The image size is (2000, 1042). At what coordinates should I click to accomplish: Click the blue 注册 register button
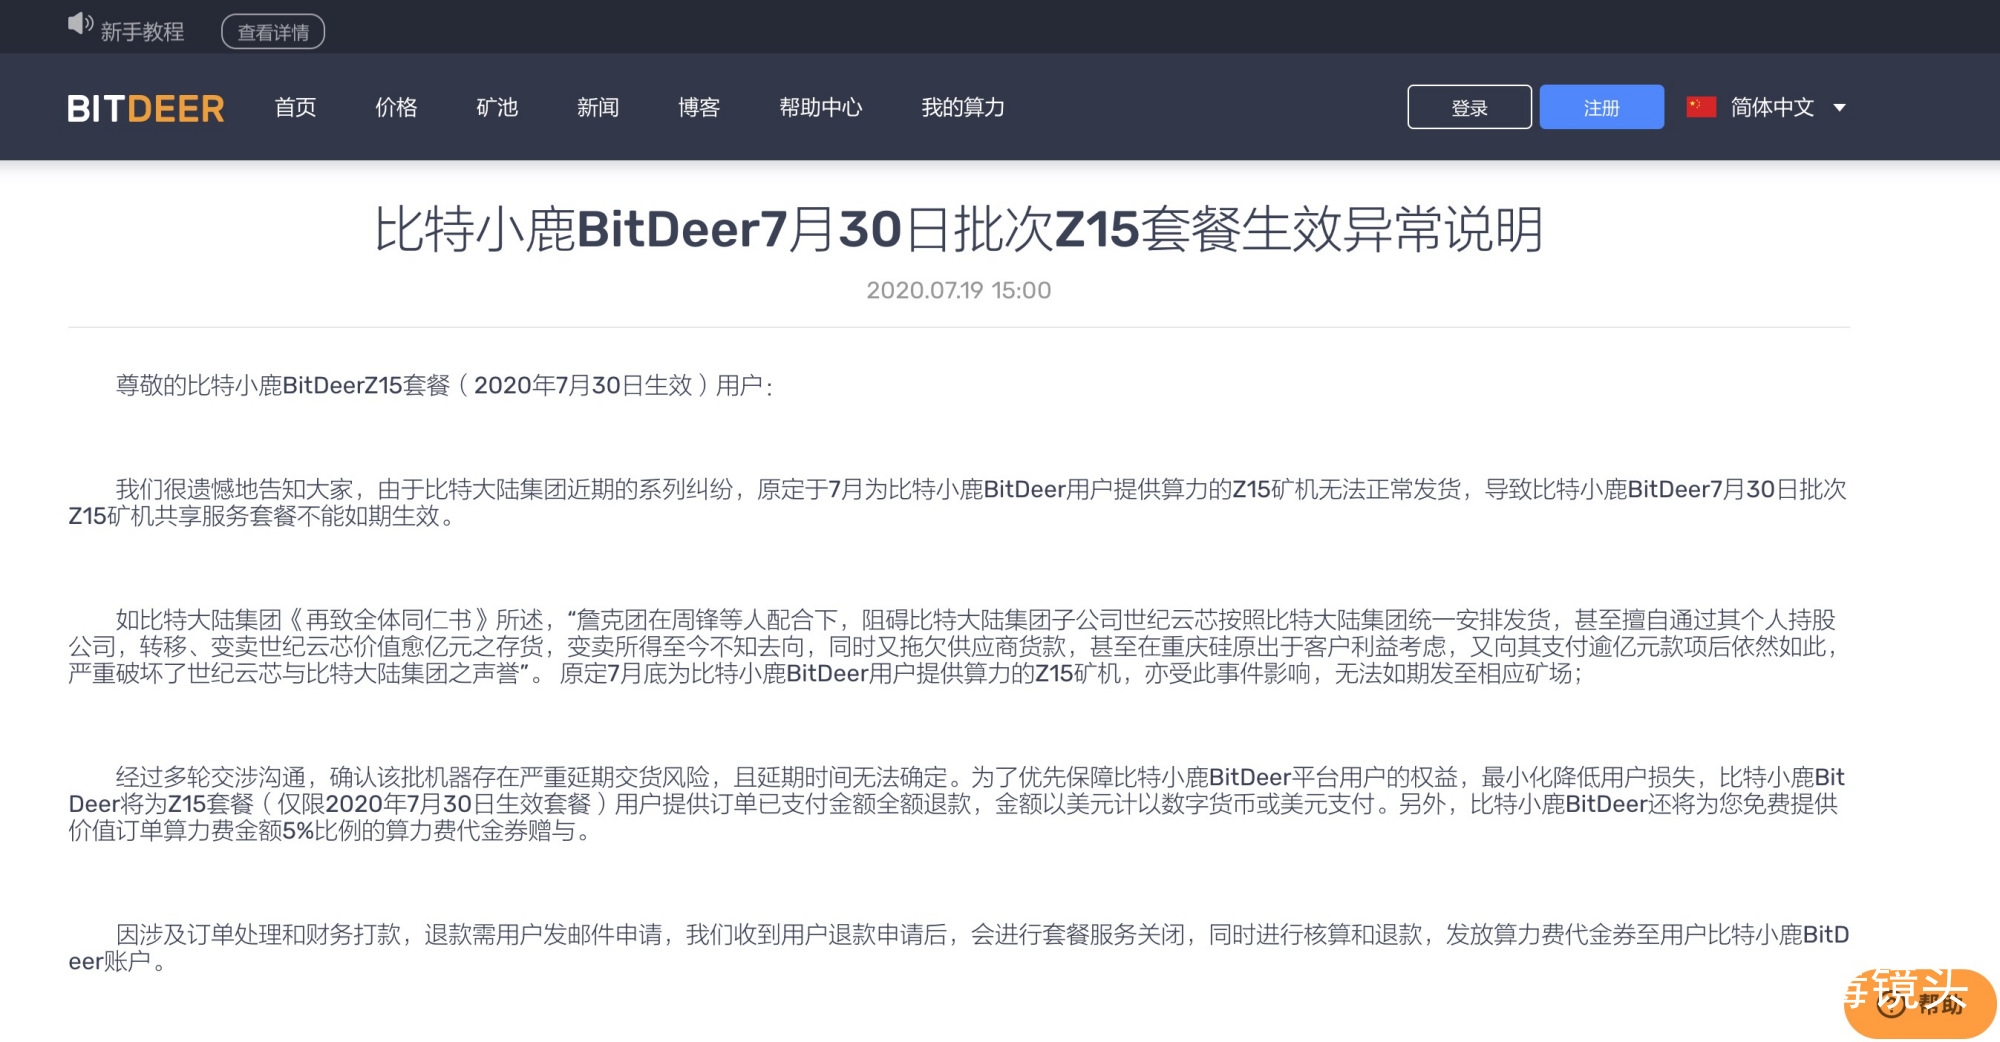pos(1601,107)
